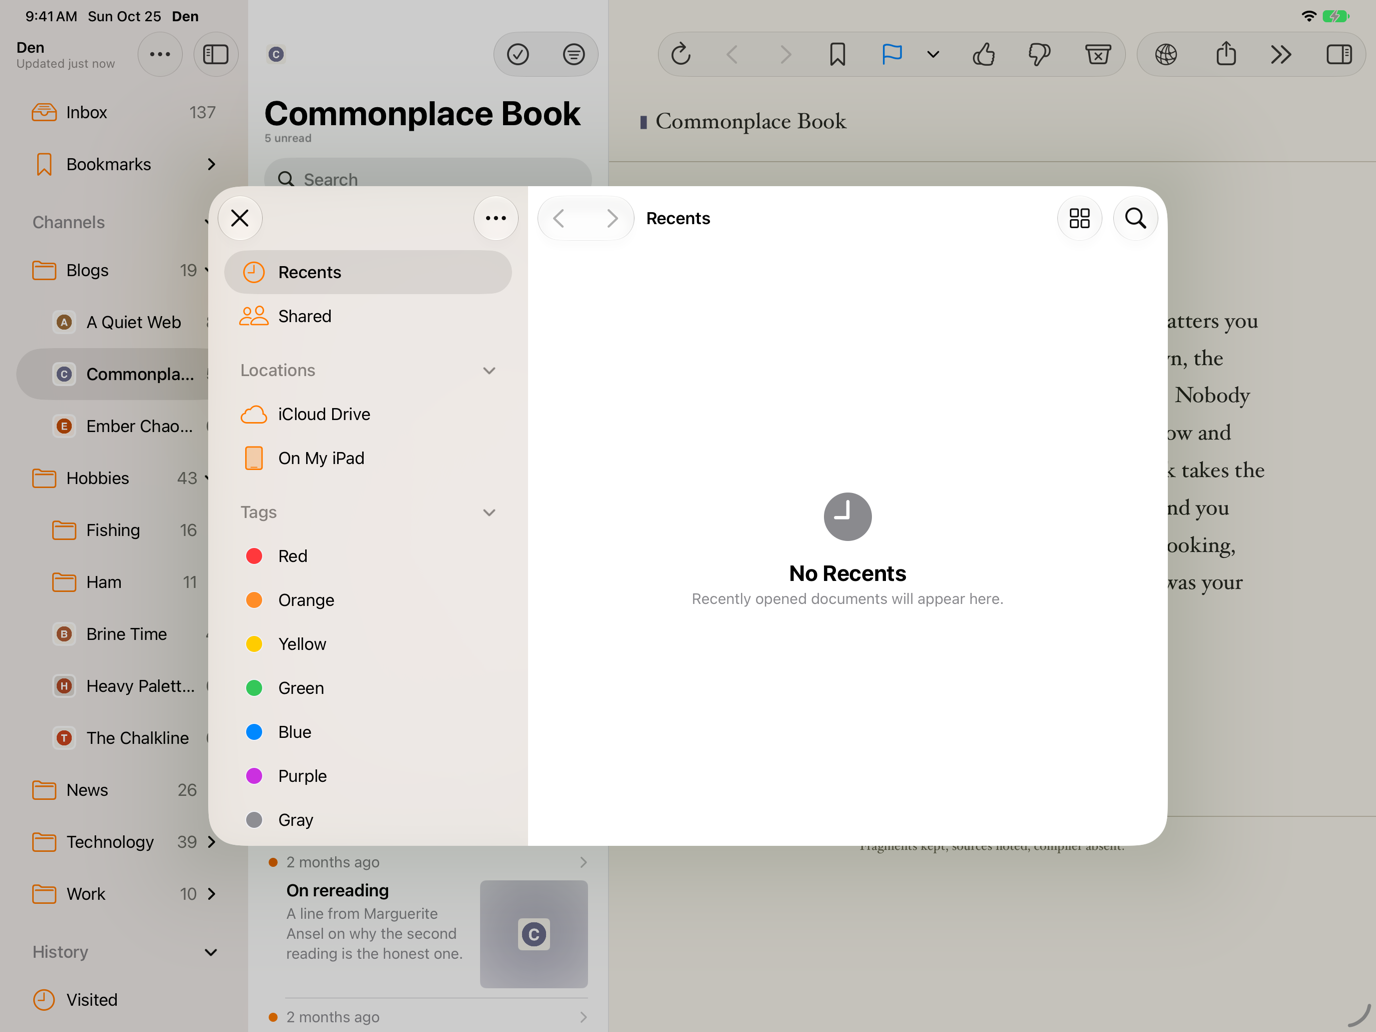Collapse the Tags section
This screenshot has width=1376, height=1032.
tap(489, 513)
